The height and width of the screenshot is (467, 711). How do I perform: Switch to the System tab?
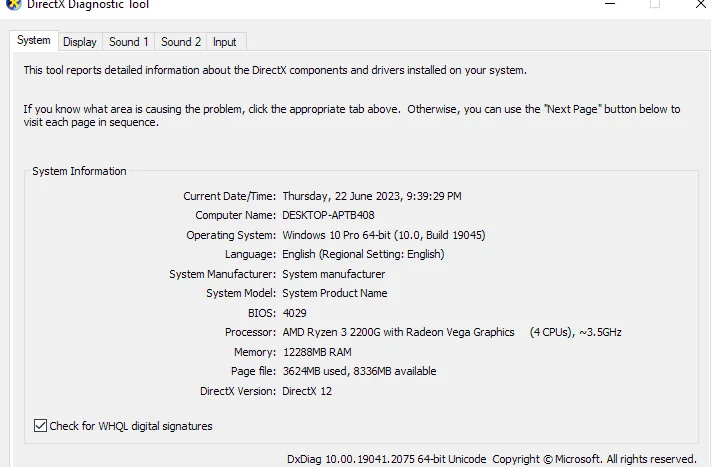tap(34, 40)
